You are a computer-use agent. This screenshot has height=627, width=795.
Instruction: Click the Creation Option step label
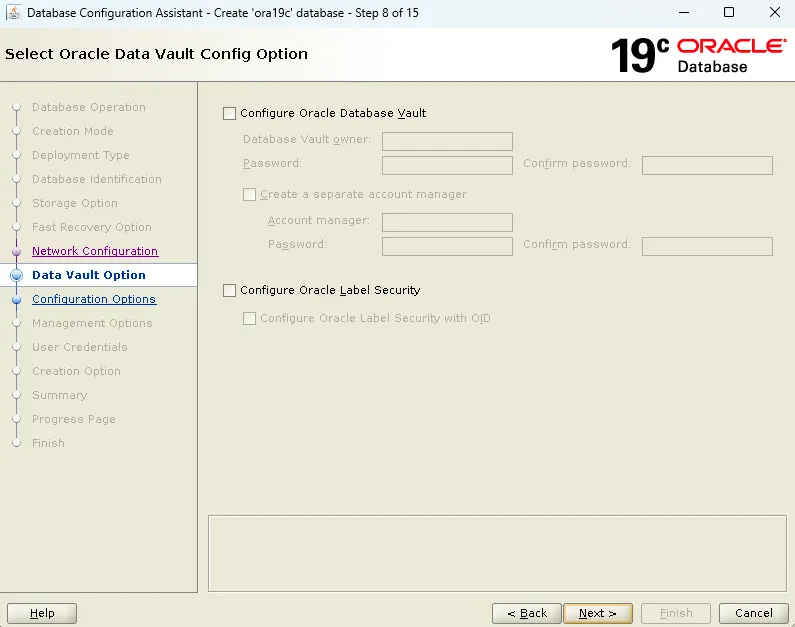point(76,371)
